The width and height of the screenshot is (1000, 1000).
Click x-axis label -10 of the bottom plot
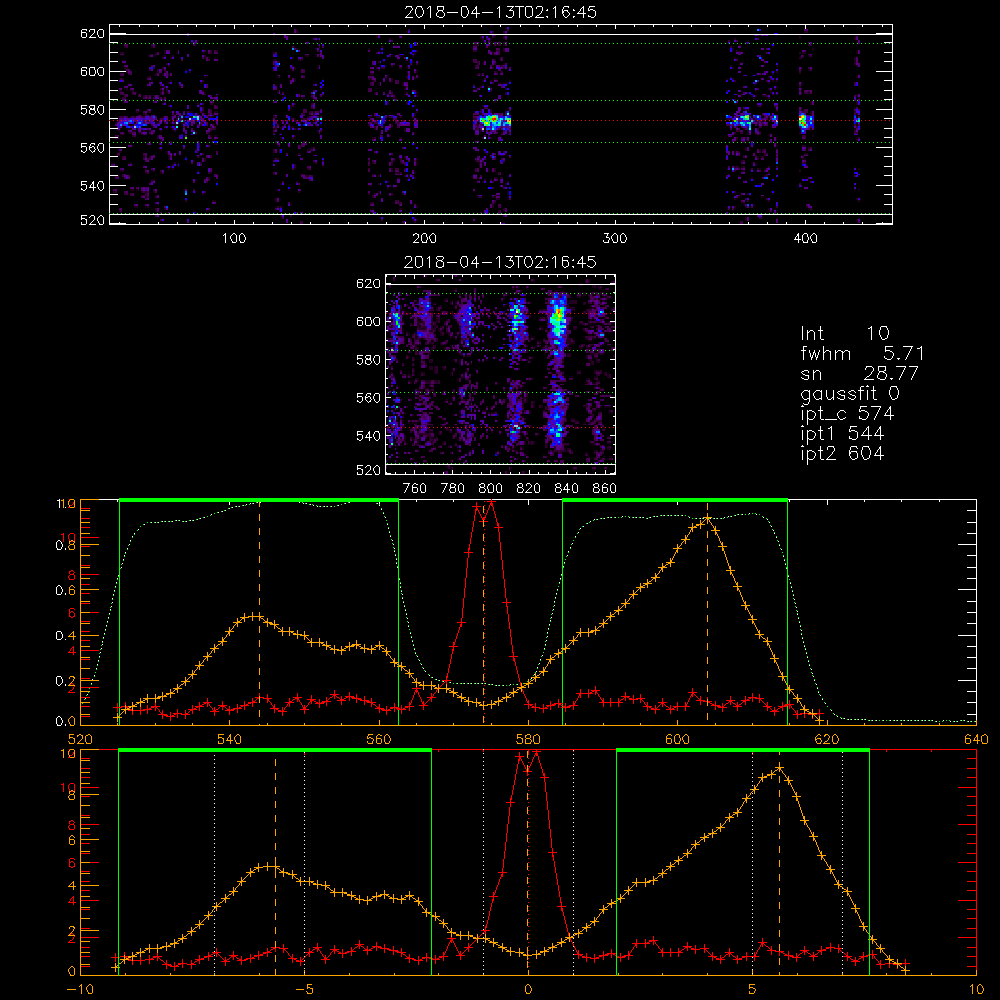coord(80,990)
